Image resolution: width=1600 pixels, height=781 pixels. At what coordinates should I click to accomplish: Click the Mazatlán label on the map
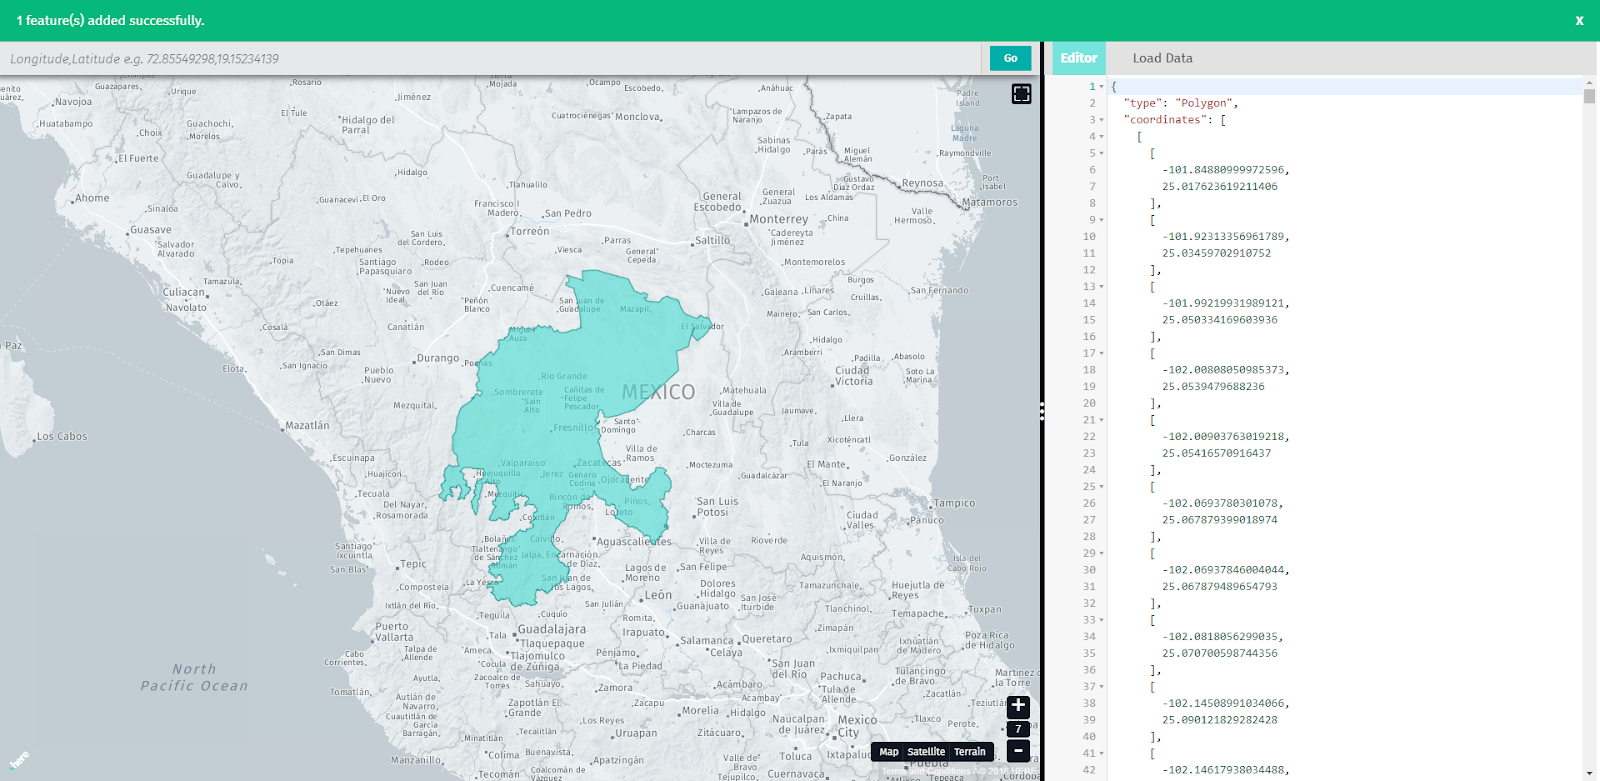coord(307,426)
